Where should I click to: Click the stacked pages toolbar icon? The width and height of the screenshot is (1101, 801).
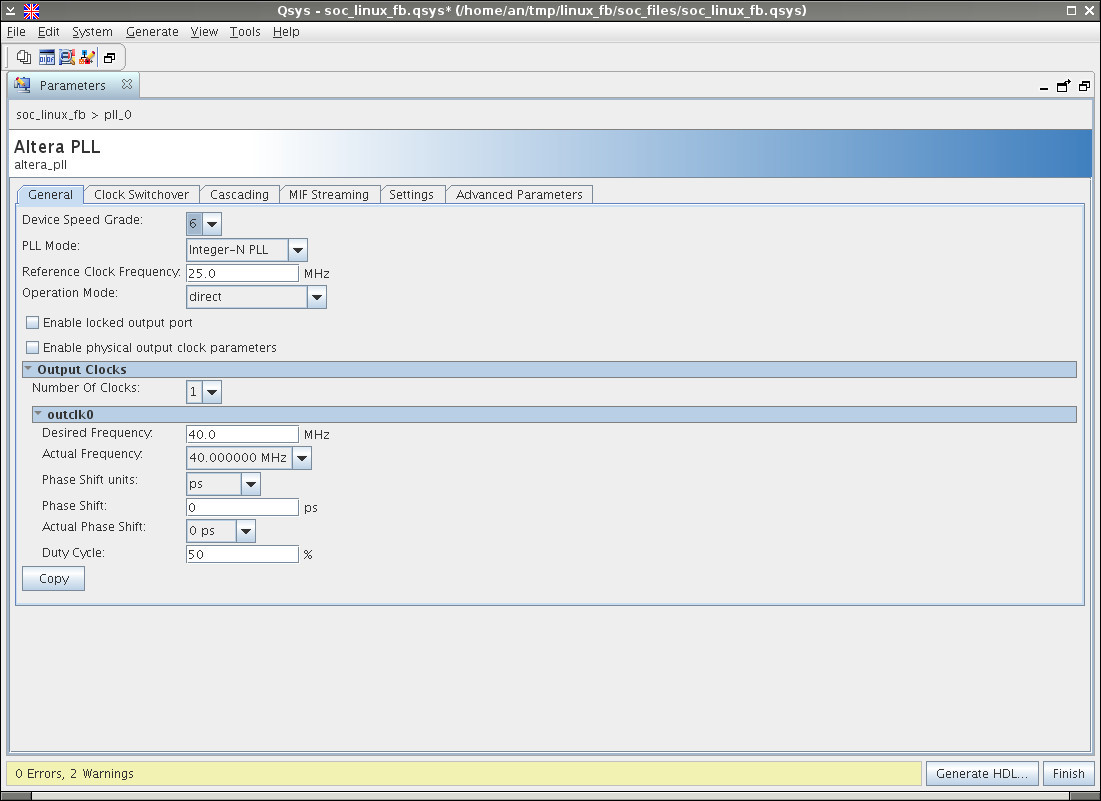pyautogui.click(x=24, y=58)
